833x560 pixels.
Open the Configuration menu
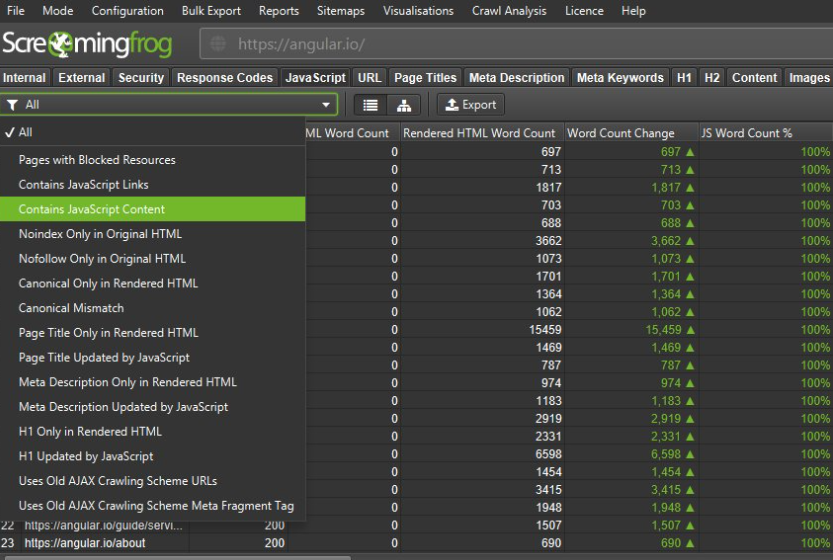click(128, 11)
